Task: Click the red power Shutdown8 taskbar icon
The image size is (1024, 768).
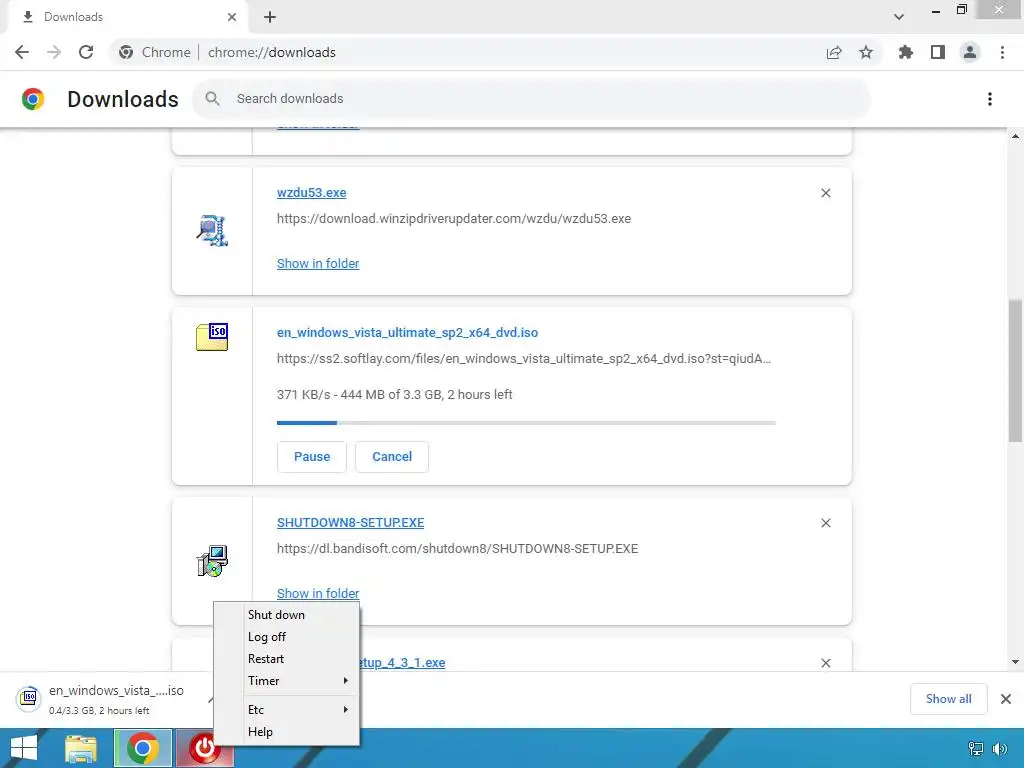Action: 204,748
